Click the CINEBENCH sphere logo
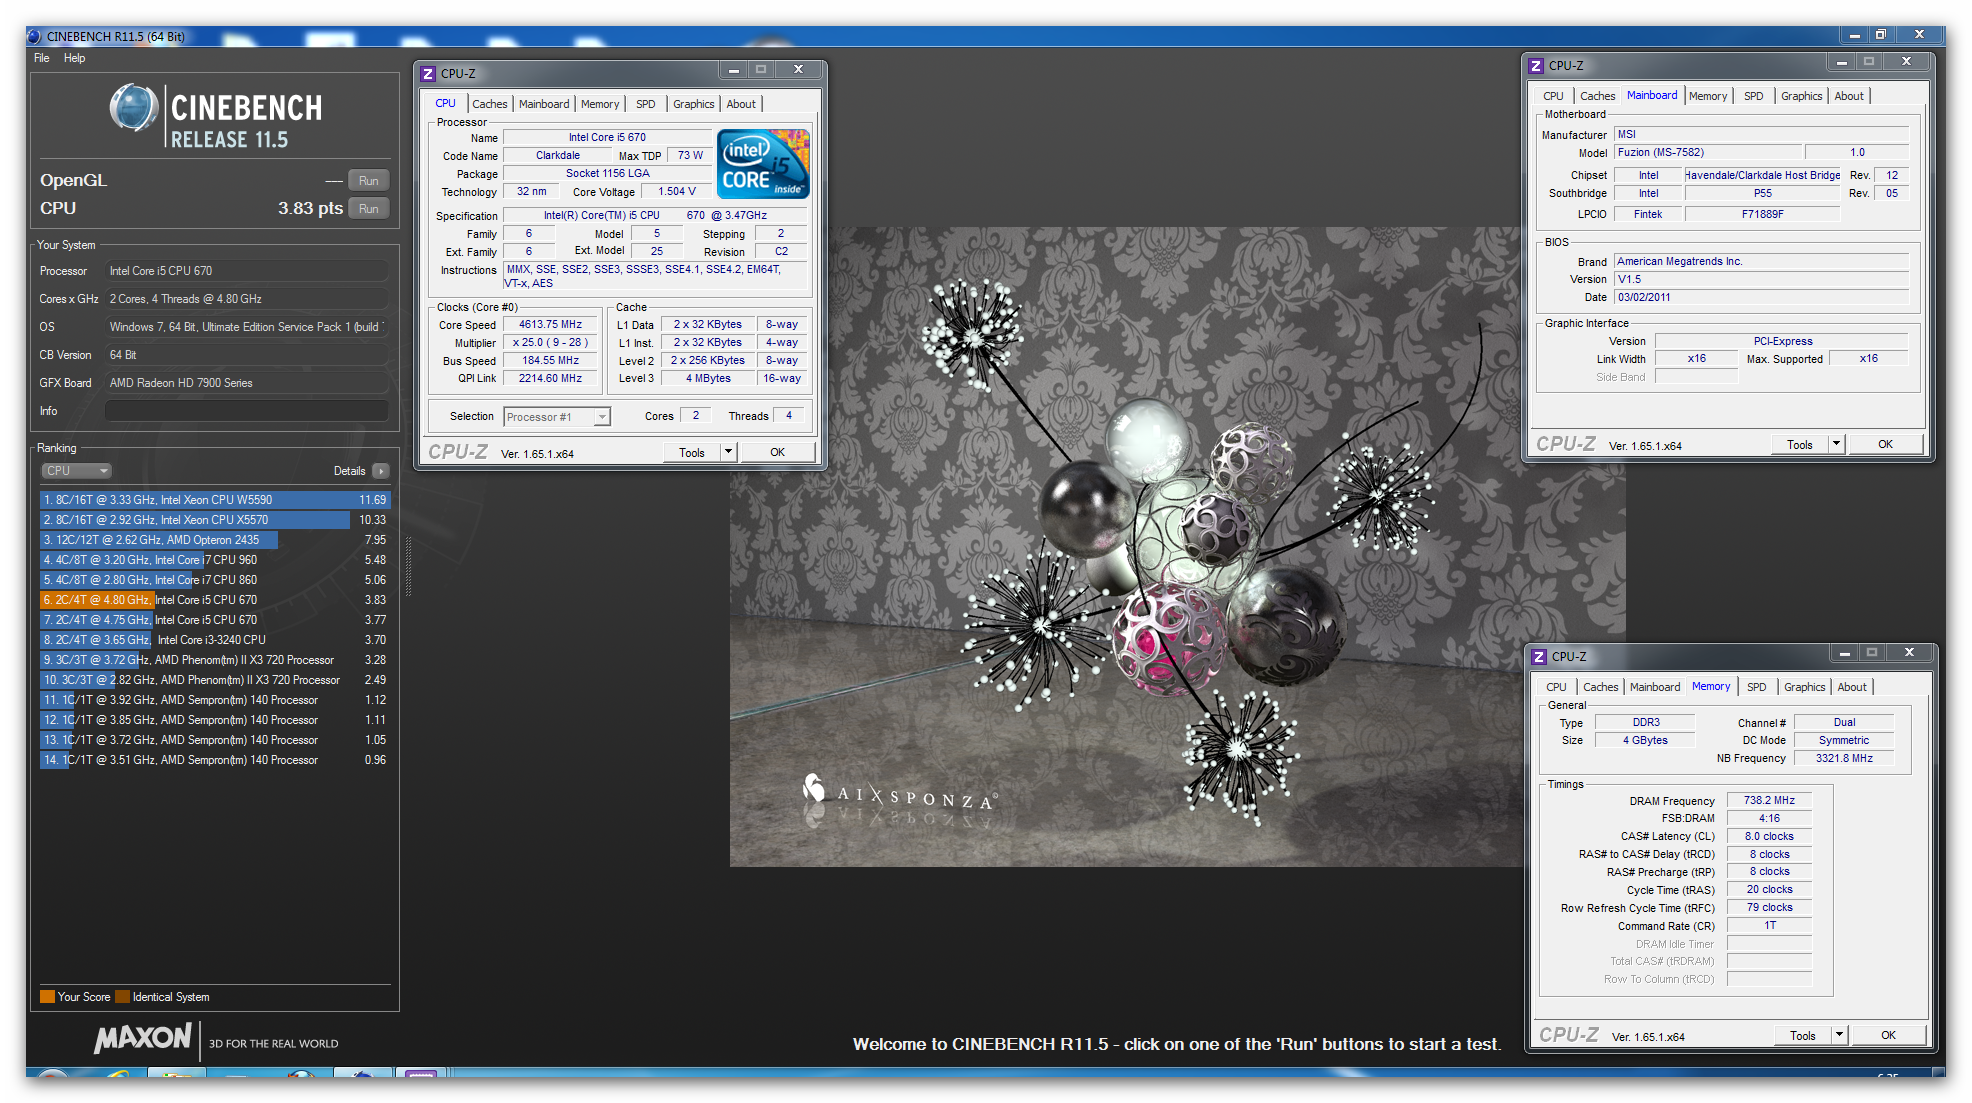This screenshot has width=1972, height=1103. coord(134,108)
